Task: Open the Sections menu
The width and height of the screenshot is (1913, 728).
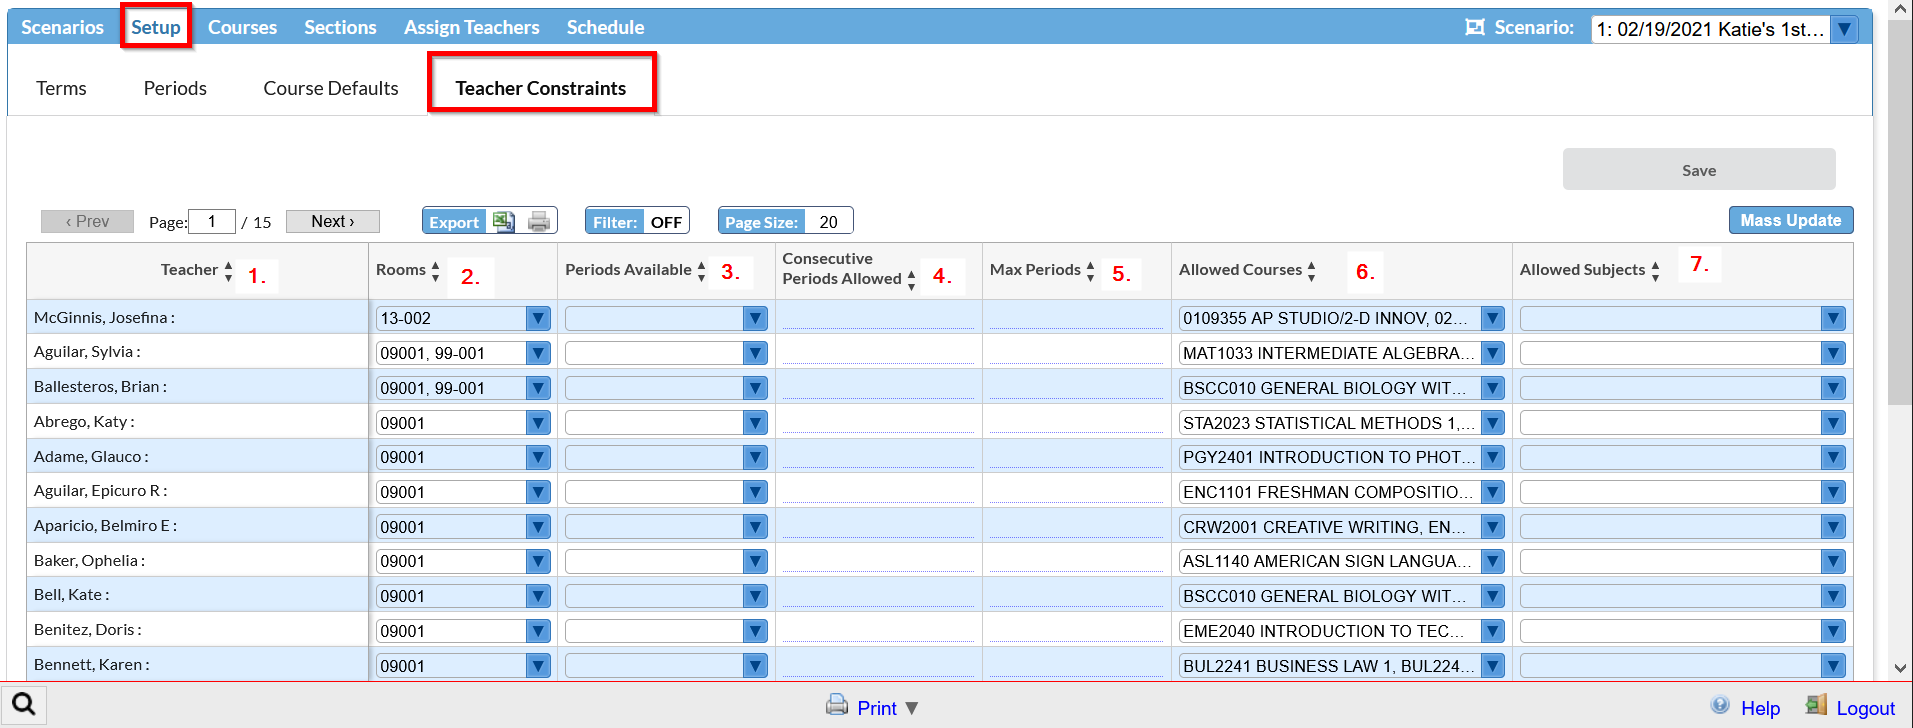Action: [340, 27]
